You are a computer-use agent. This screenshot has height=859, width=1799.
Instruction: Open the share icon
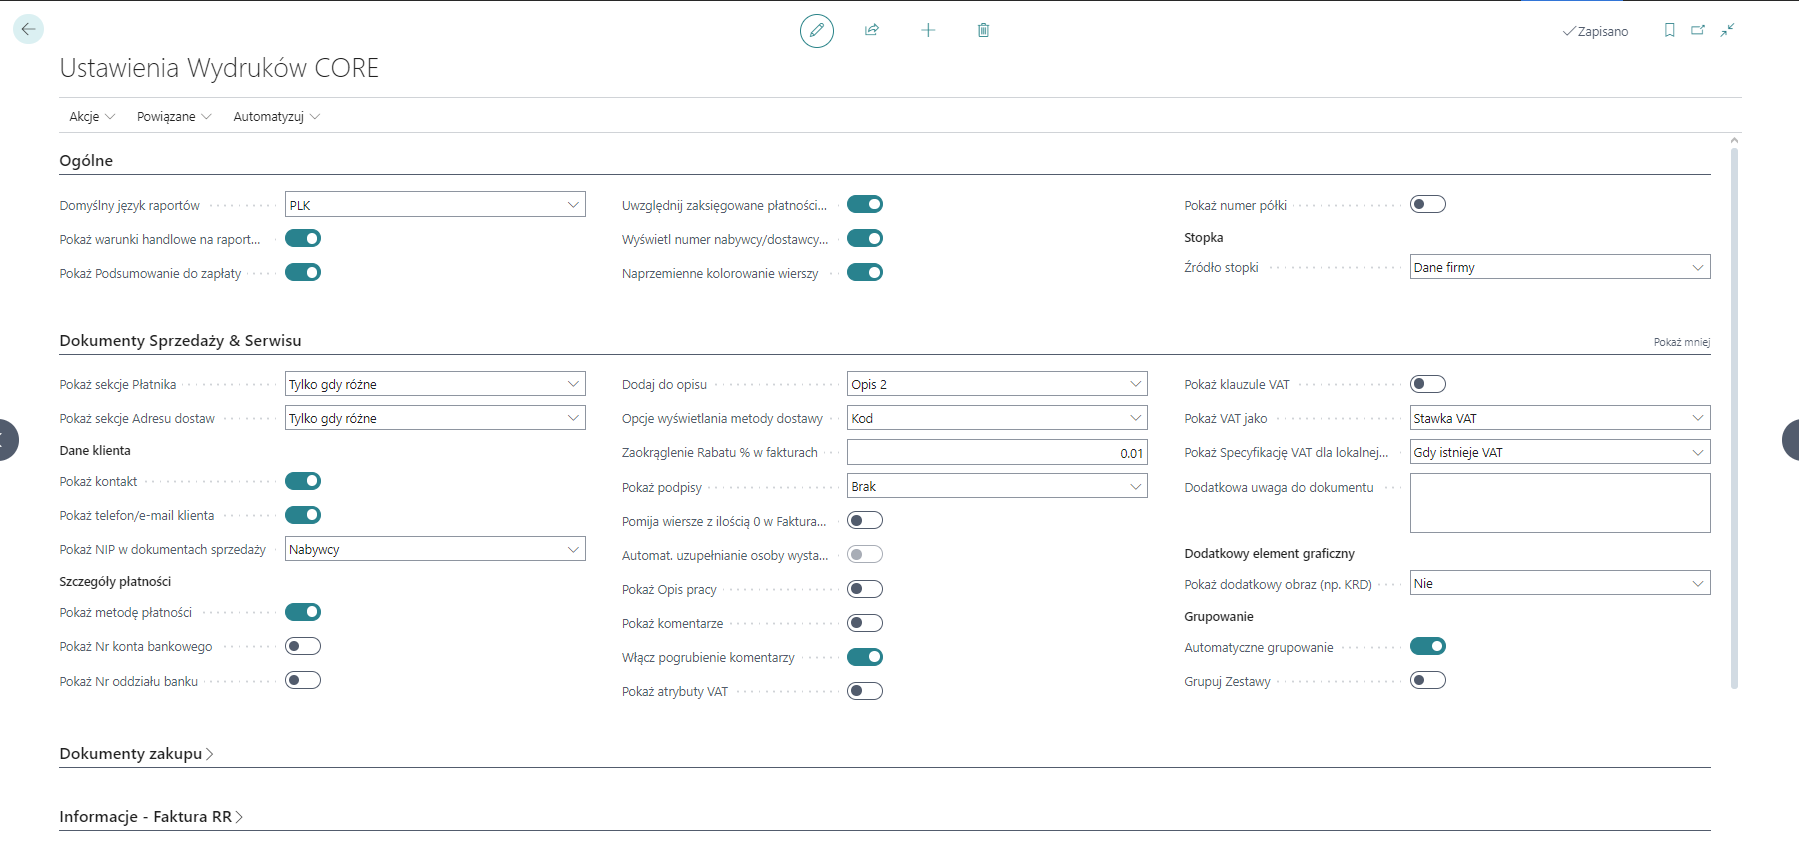click(872, 30)
